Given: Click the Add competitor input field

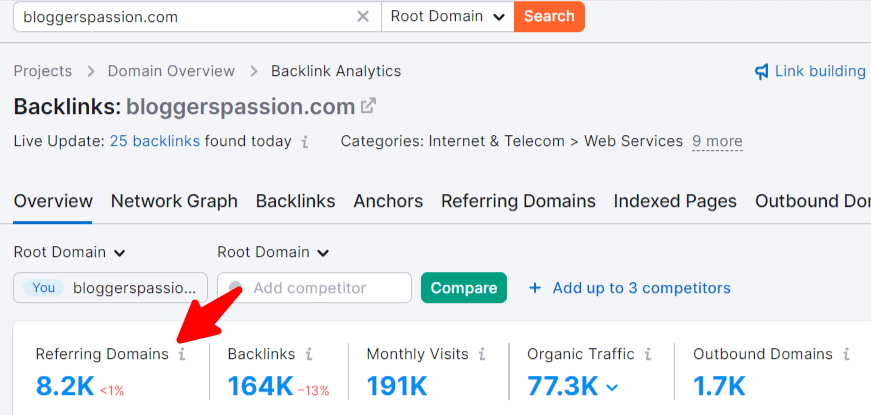Looking at the screenshot, I should click(x=320, y=288).
